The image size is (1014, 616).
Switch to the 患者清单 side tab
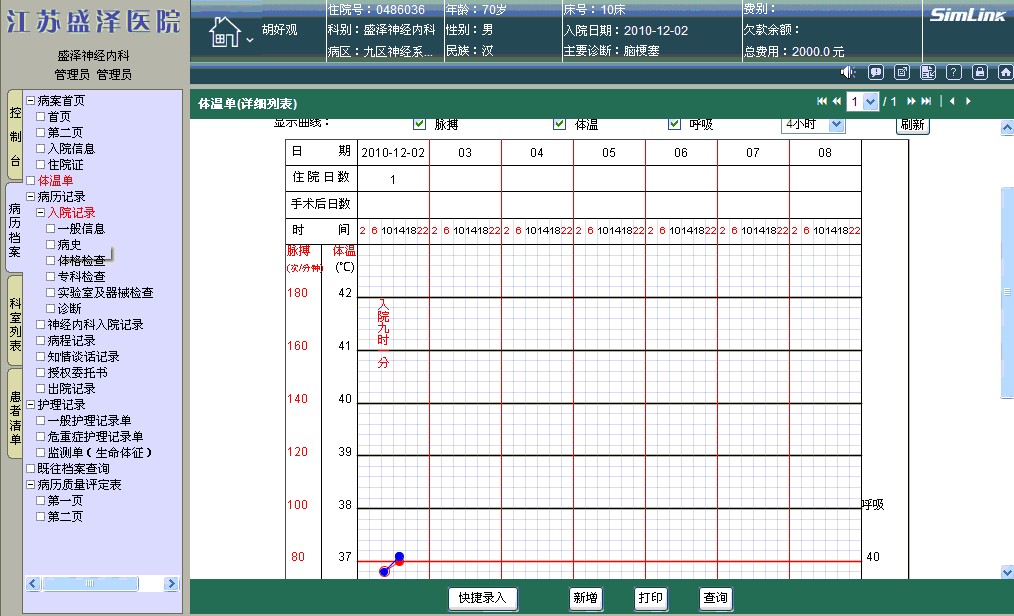(14, 410)
